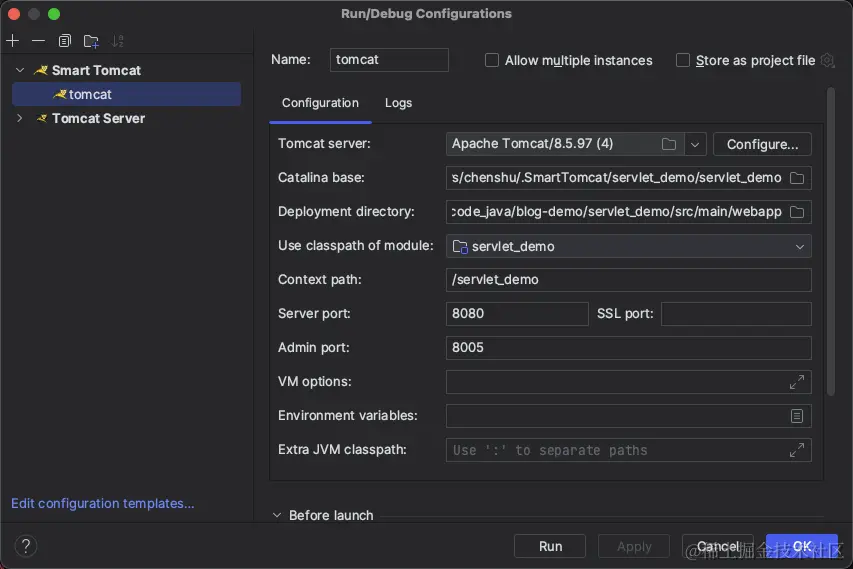Image resolution: width=853 pixels, height=569 pixels.
Task: Open the help question mark button
Action: [27, 546]
